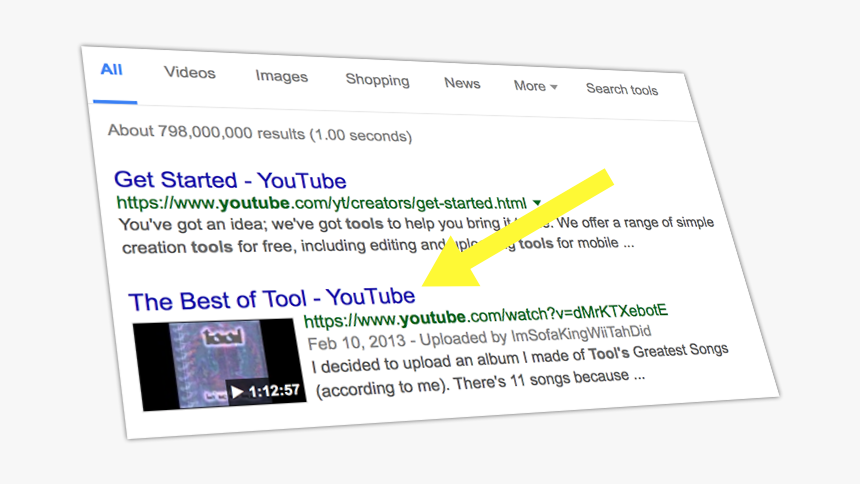The image size is (860, 484).
Task: Expand green arrow after get-started.html URL
Action: click(x=537, y=202)
